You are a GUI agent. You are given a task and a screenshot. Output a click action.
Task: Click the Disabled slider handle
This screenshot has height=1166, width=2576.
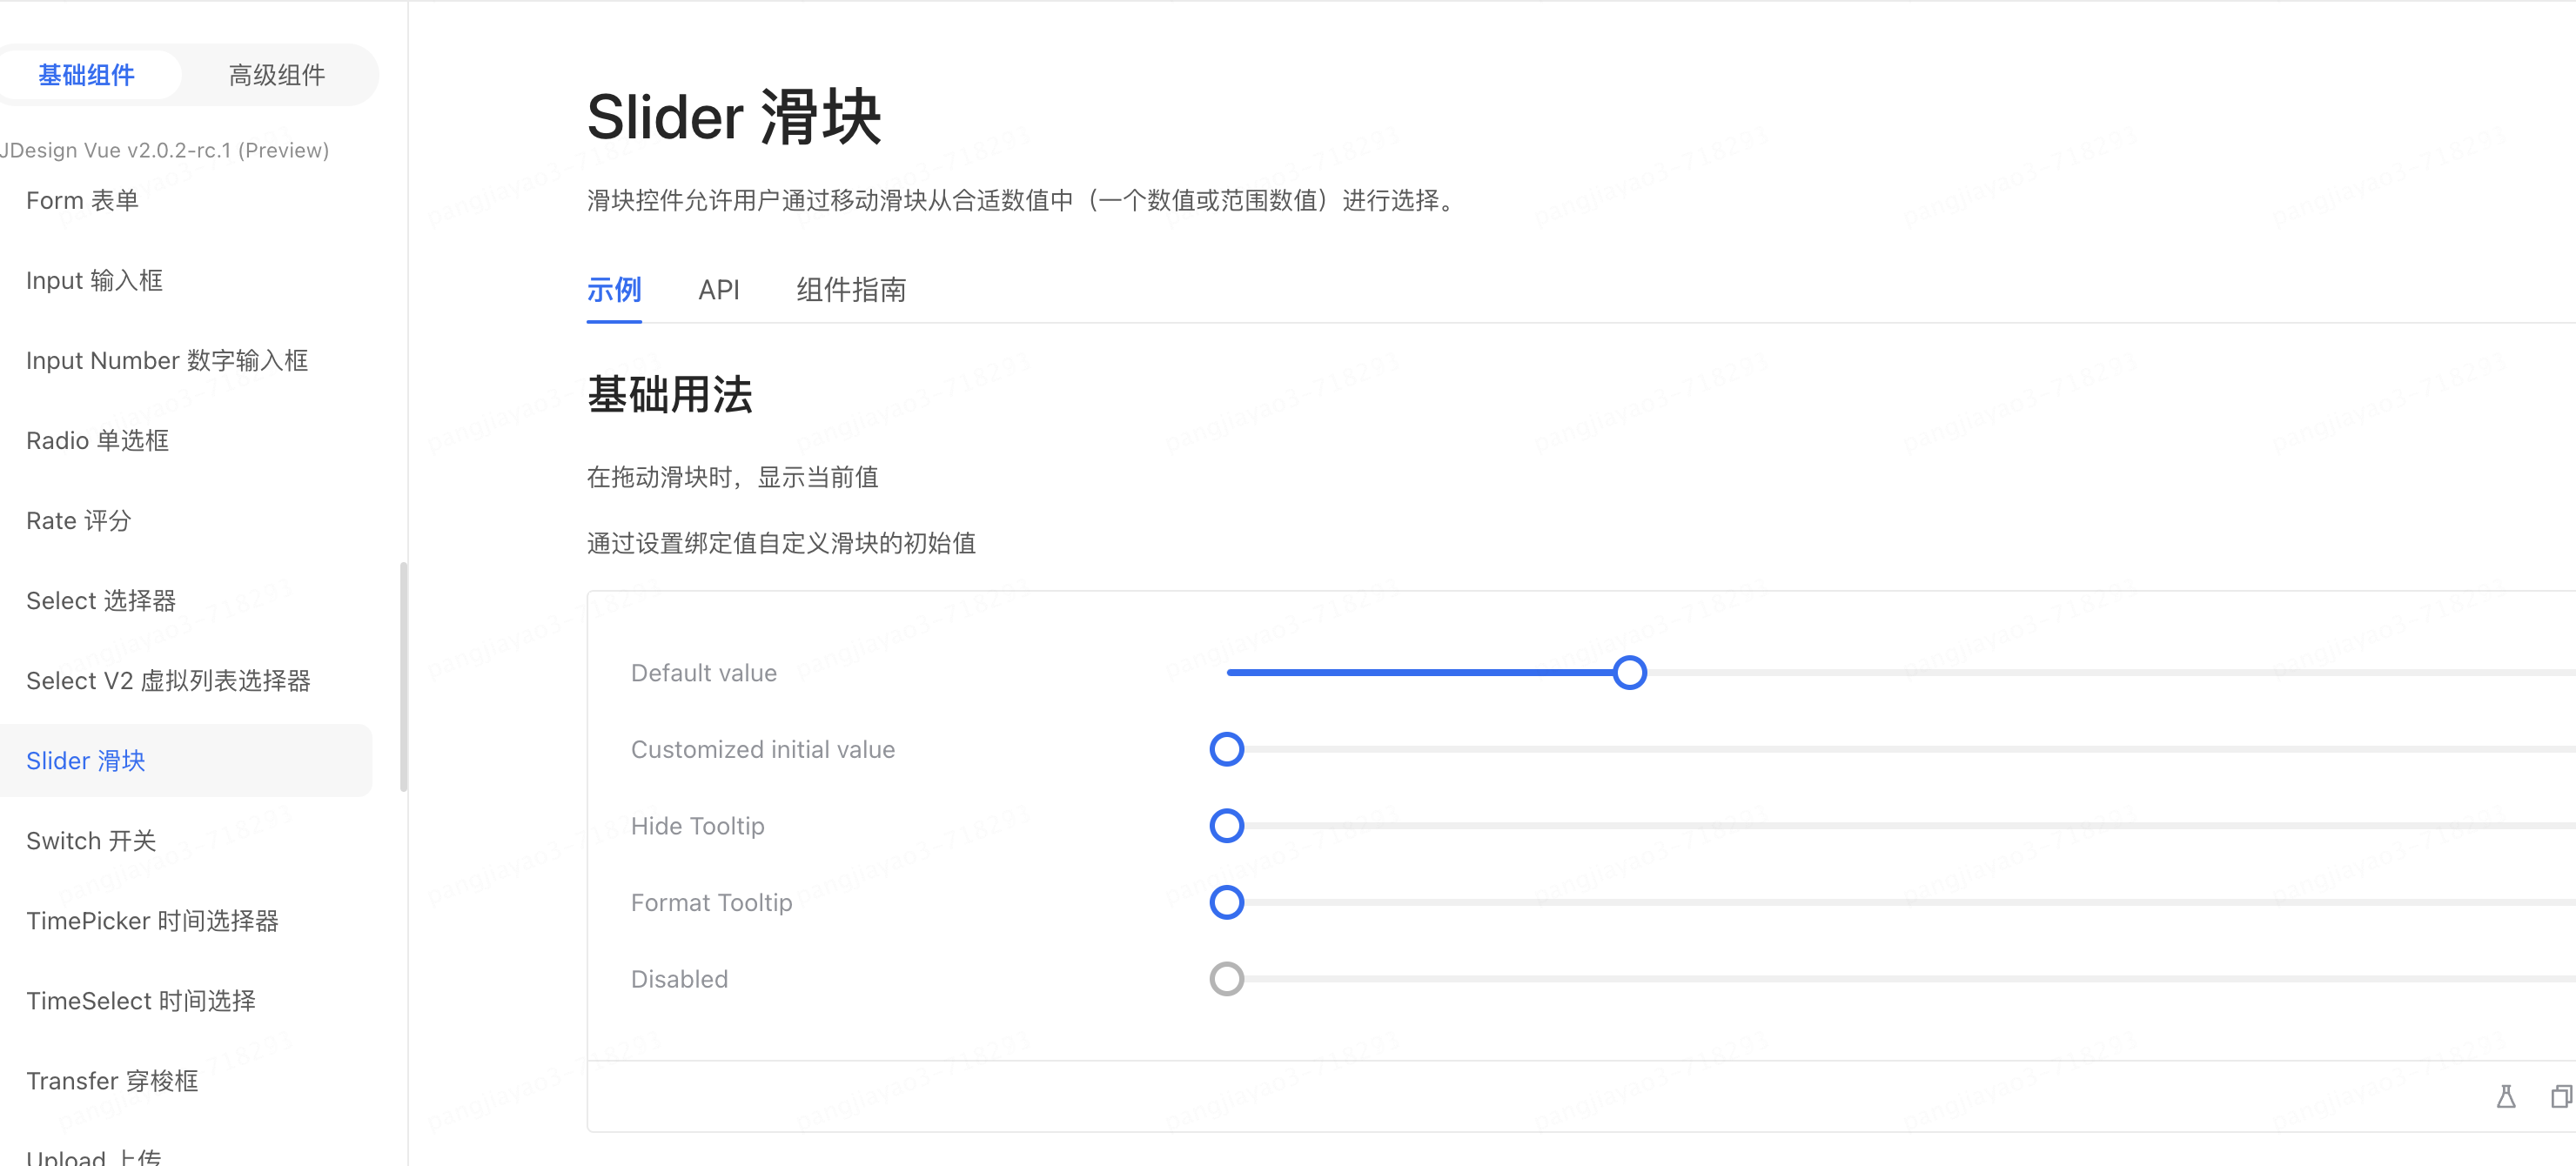coord(1226,979)
